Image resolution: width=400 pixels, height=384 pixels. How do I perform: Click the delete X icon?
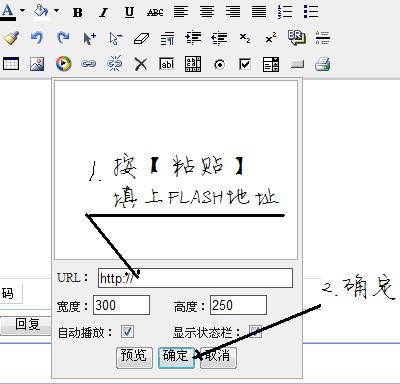point(141,64)
